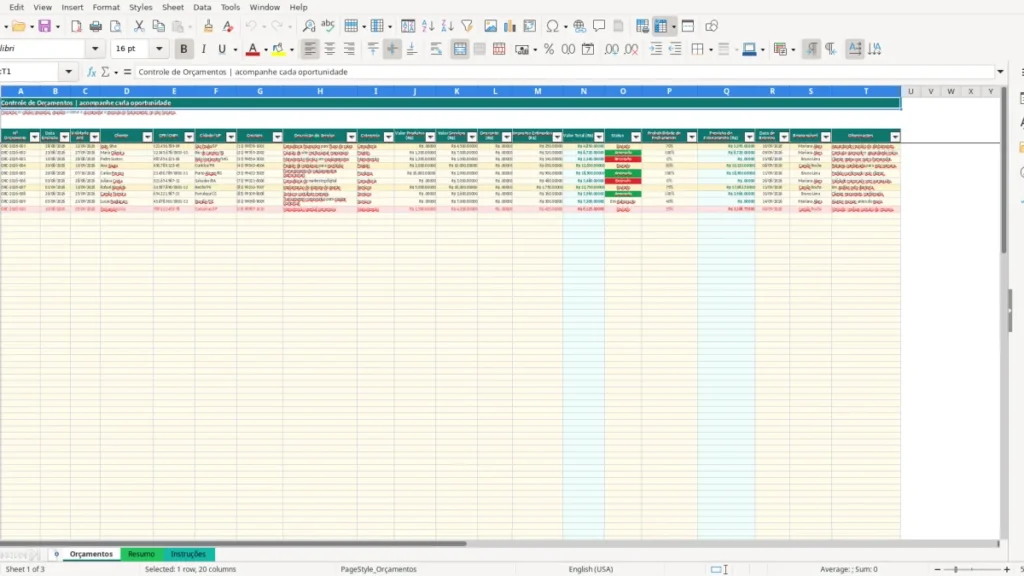Open Borders dropdown arrow
The height and width of the screenshot is (576, 1024).
[x=711, y=50]
